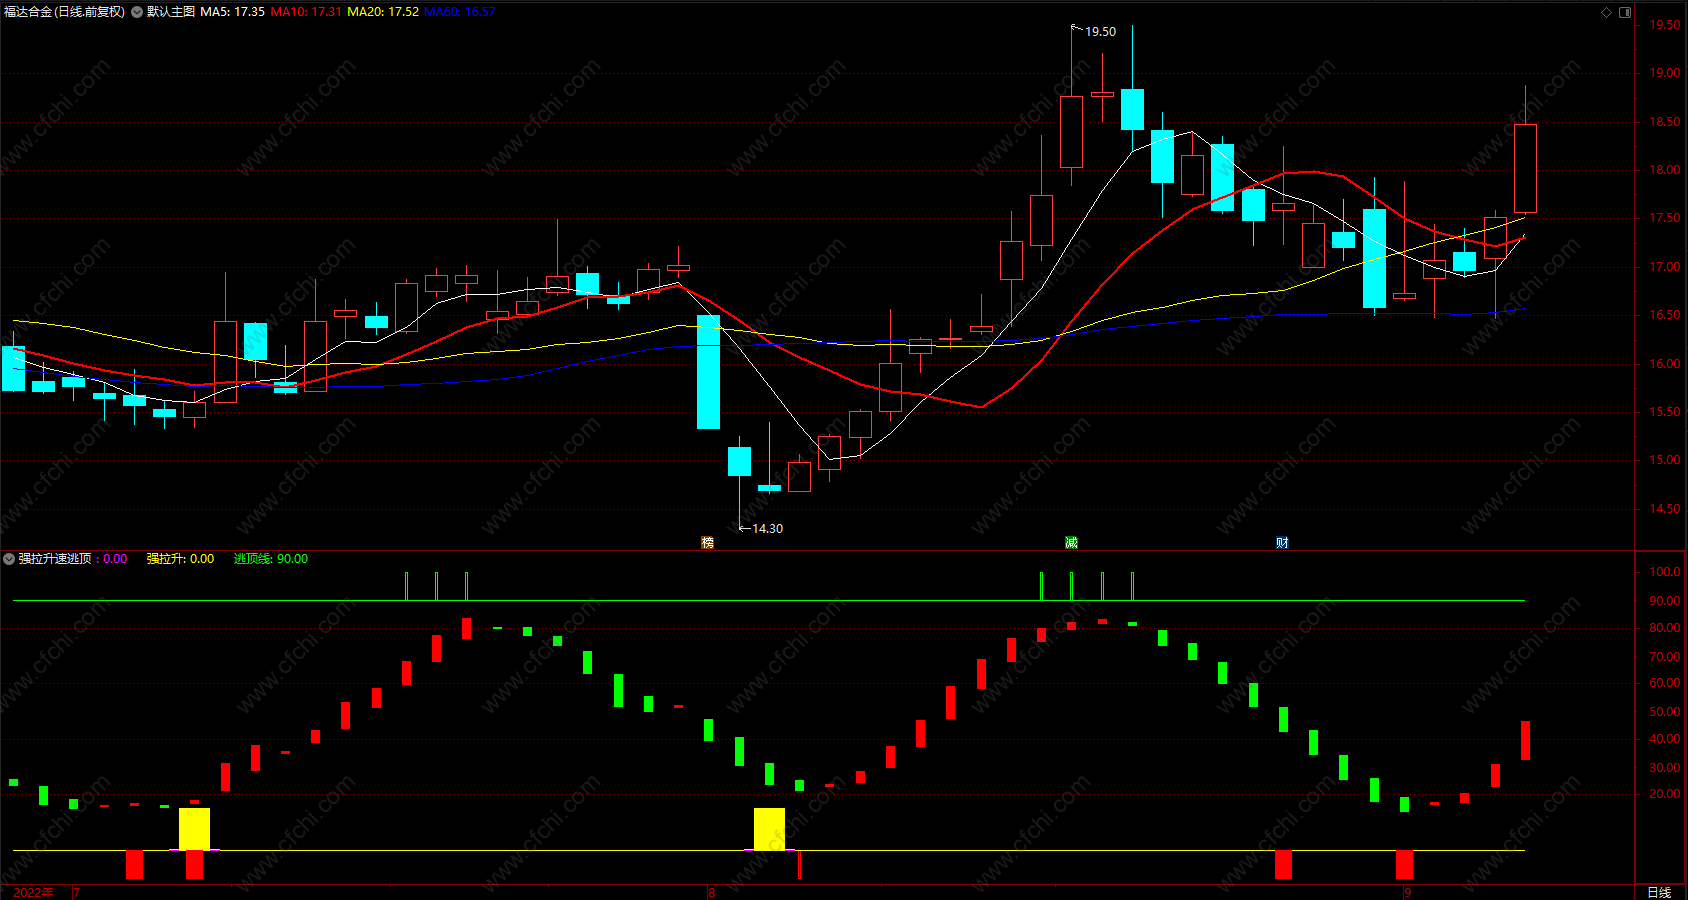Click the month 8 marker on time axis
Viewport: 1688px width, 900px height.
pyautogui.click(x=712, y=893)
